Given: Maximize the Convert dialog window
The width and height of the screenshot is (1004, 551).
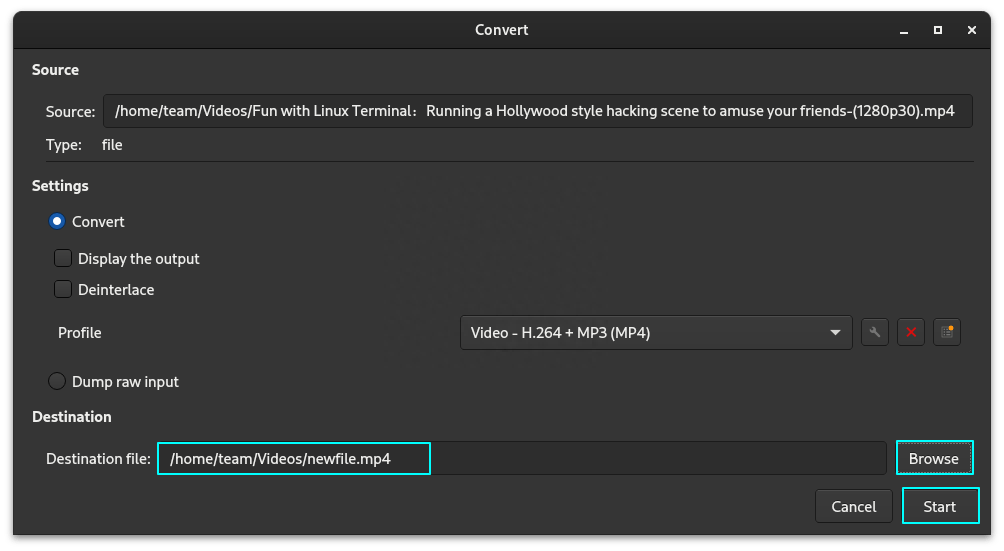Looking at the screenshot, I should click(937, 30).
